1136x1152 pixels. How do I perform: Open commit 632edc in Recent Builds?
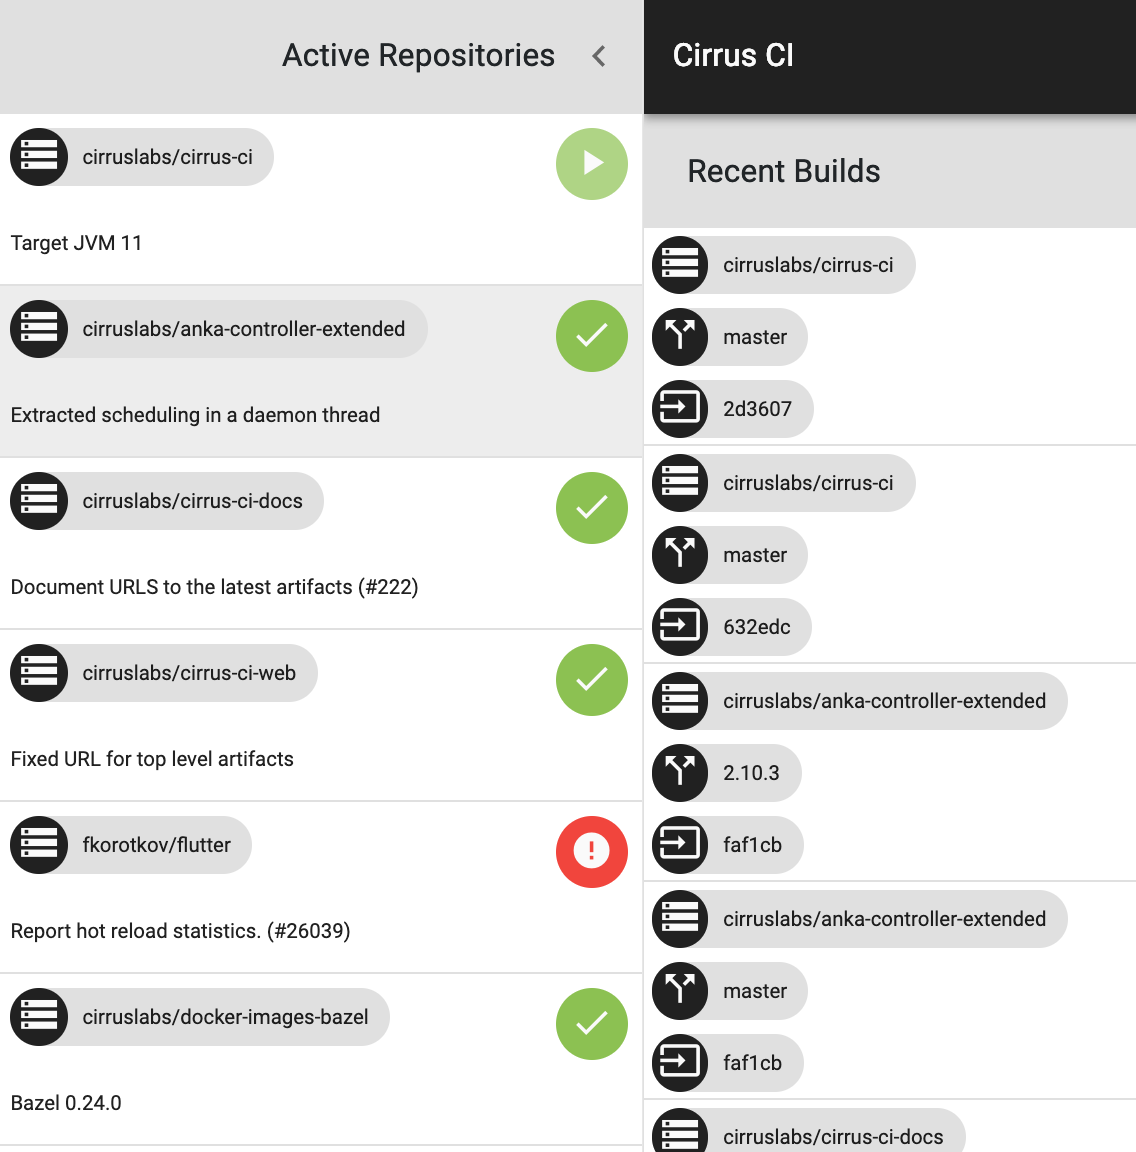[731, 627]
